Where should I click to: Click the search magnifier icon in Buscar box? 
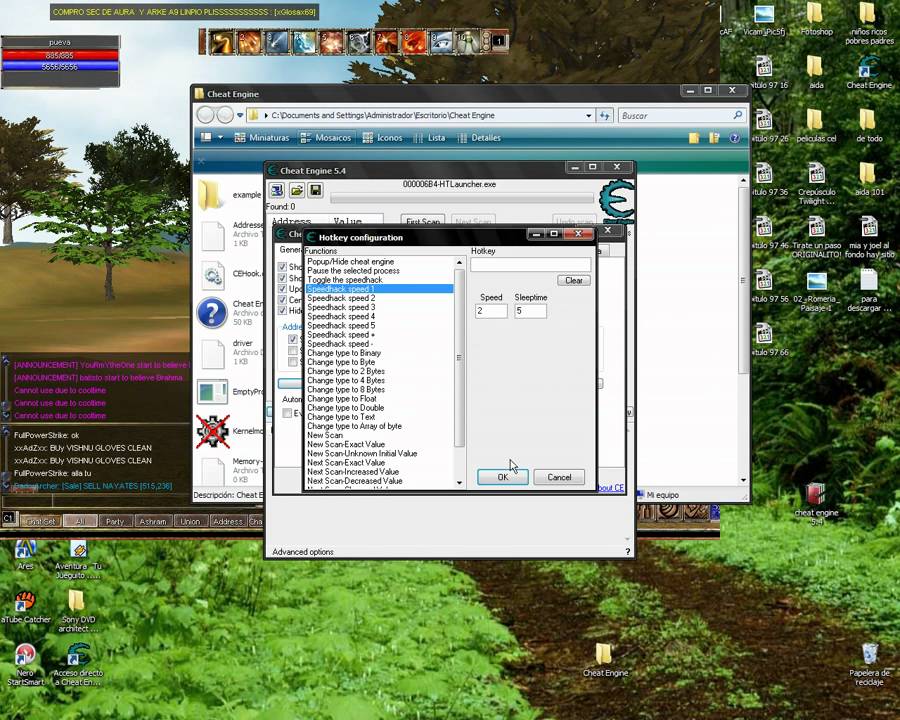click(x=738, y=115)
